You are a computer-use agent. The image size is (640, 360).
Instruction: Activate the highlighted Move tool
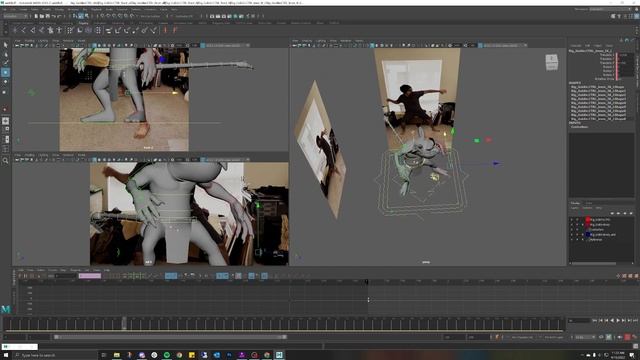(5, 72)
